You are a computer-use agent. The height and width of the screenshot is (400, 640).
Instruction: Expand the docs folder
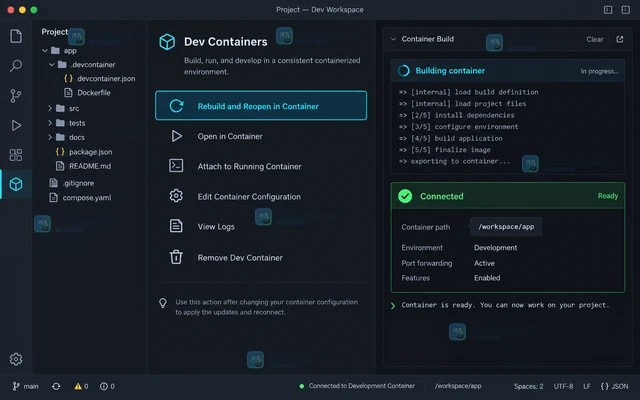[x=50, y=137]
